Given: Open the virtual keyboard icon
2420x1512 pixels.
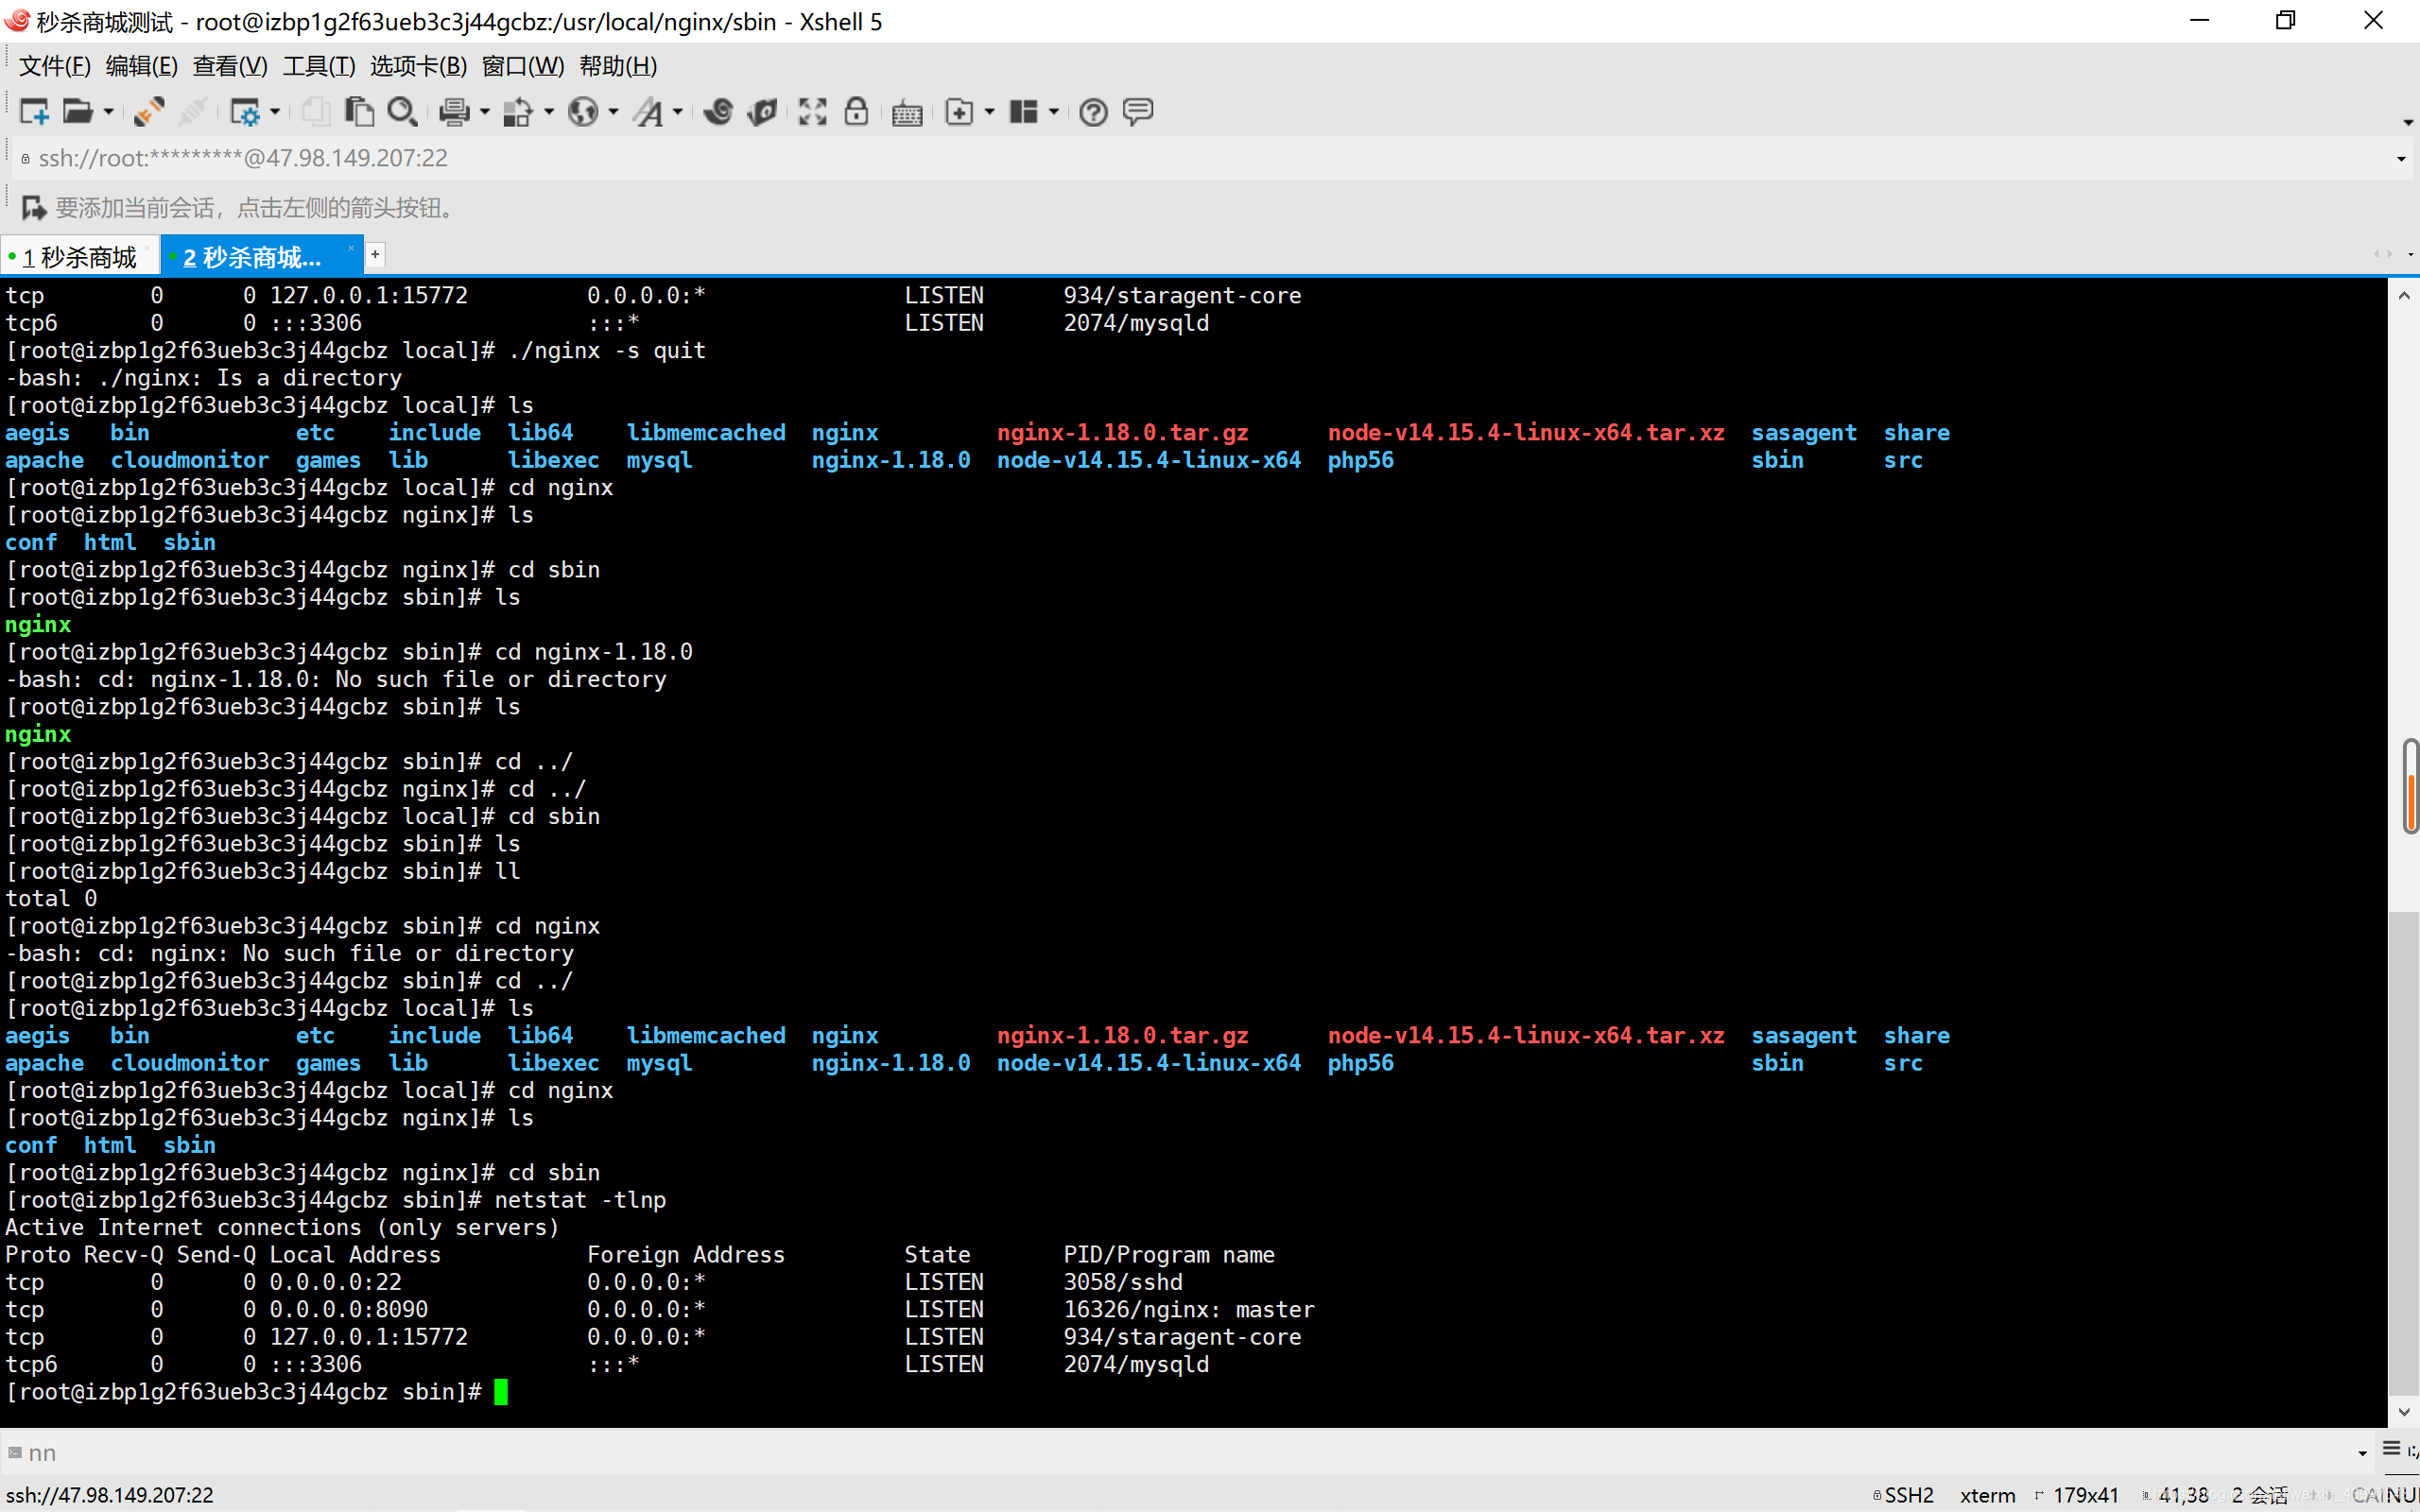Looking at the screenshot, I should pos(907,112).
